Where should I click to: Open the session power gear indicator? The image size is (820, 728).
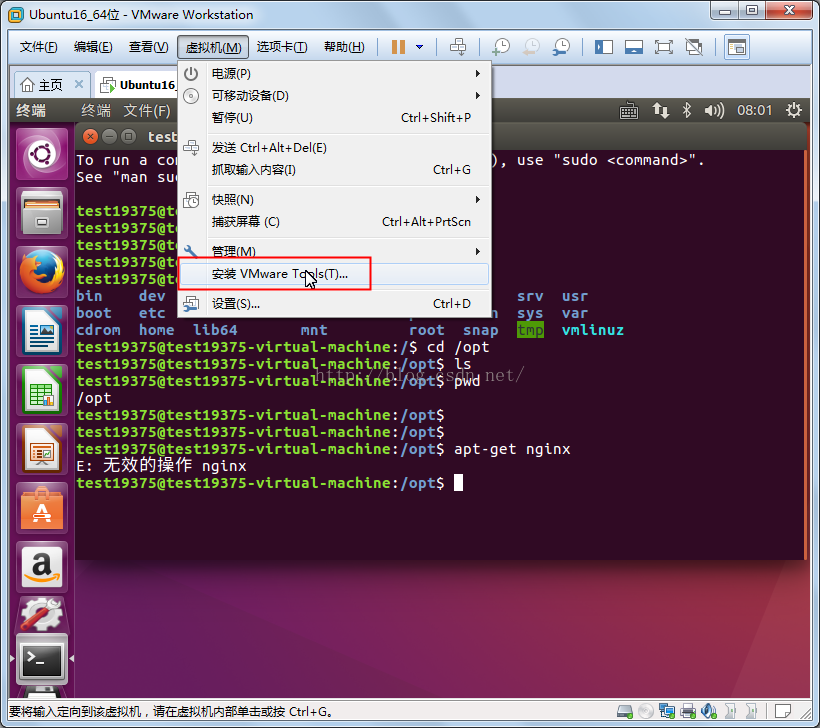794,110
